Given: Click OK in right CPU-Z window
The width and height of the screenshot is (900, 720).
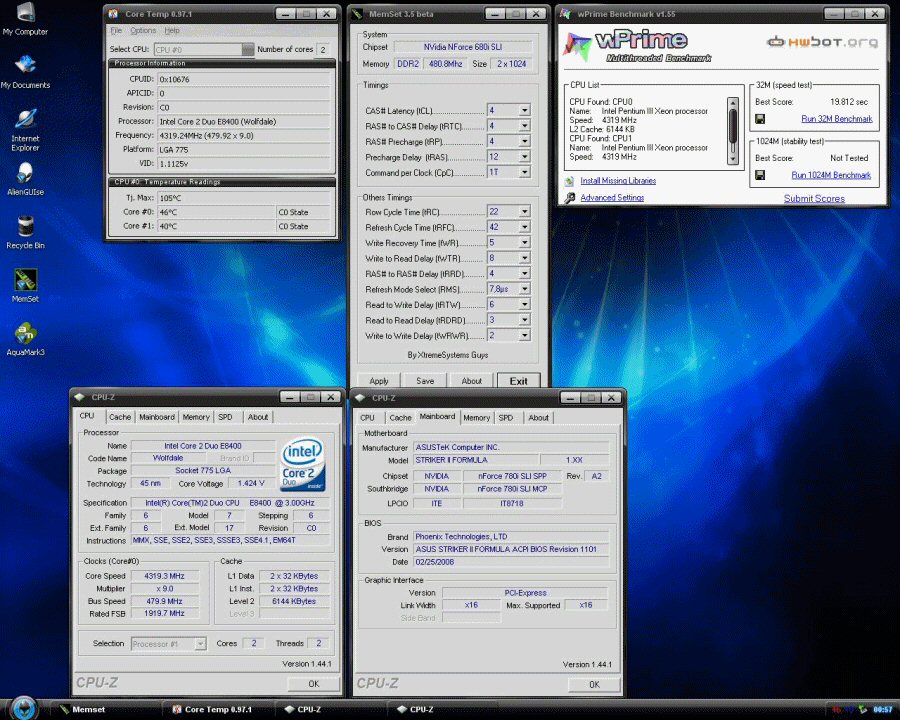Looking at the screenshot, I should (594, 684).
